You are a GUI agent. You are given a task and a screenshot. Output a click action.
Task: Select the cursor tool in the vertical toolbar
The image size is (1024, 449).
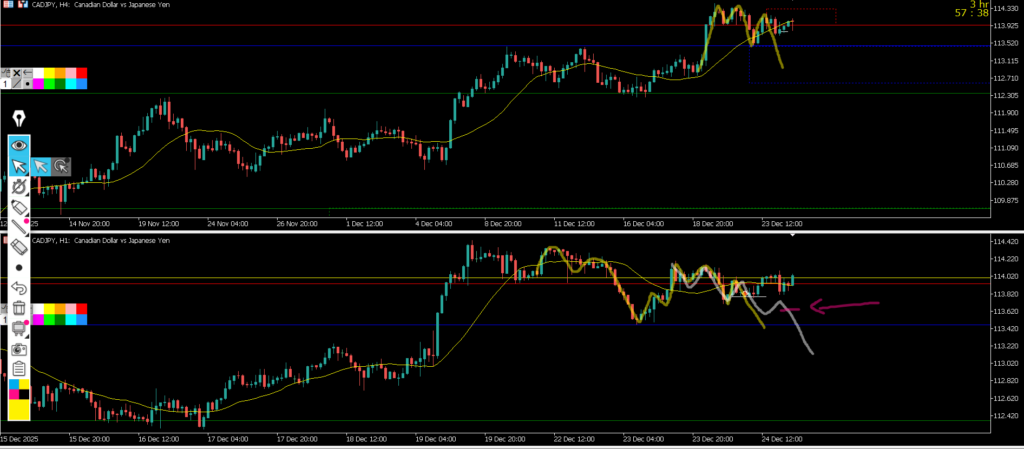[19, 166]
